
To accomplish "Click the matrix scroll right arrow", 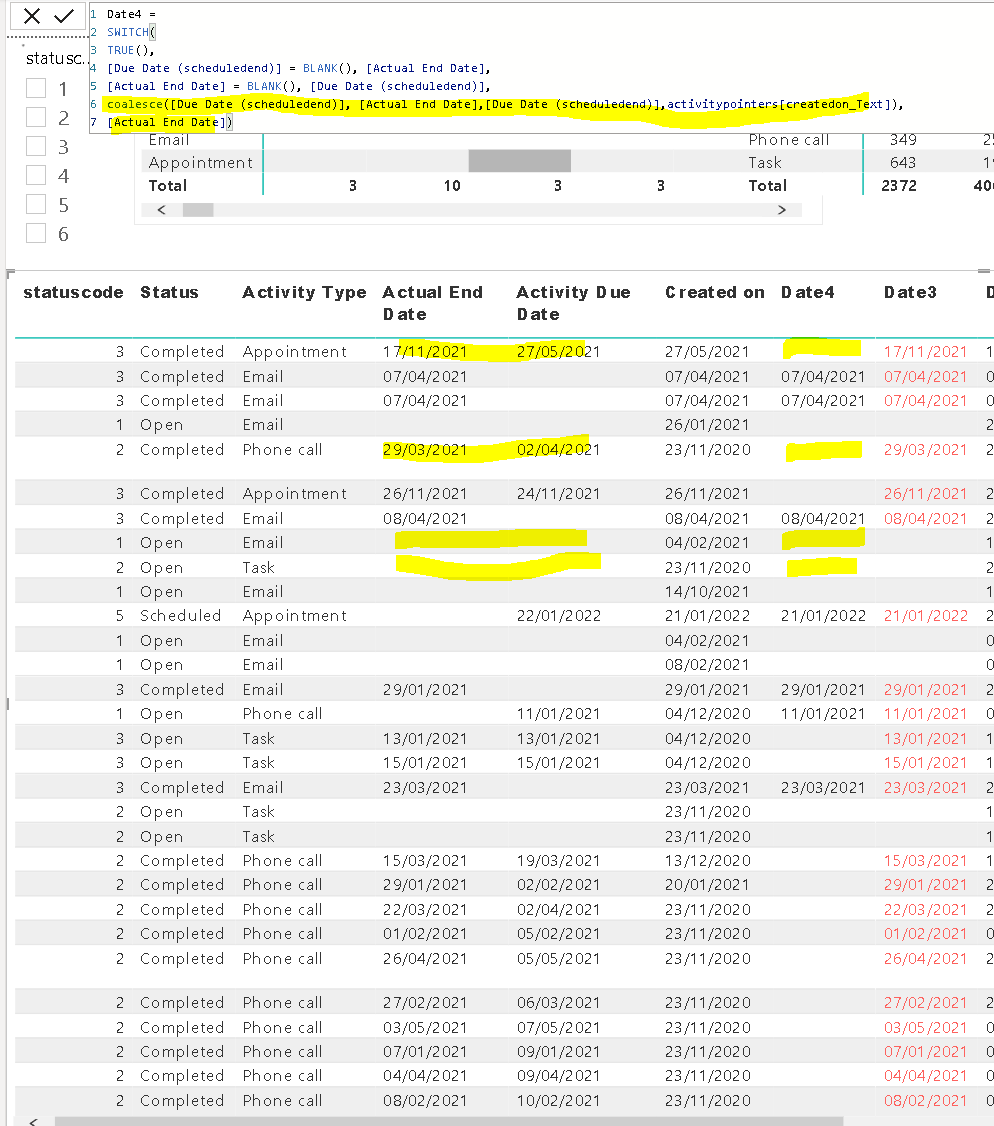I will tap(781, 210).
